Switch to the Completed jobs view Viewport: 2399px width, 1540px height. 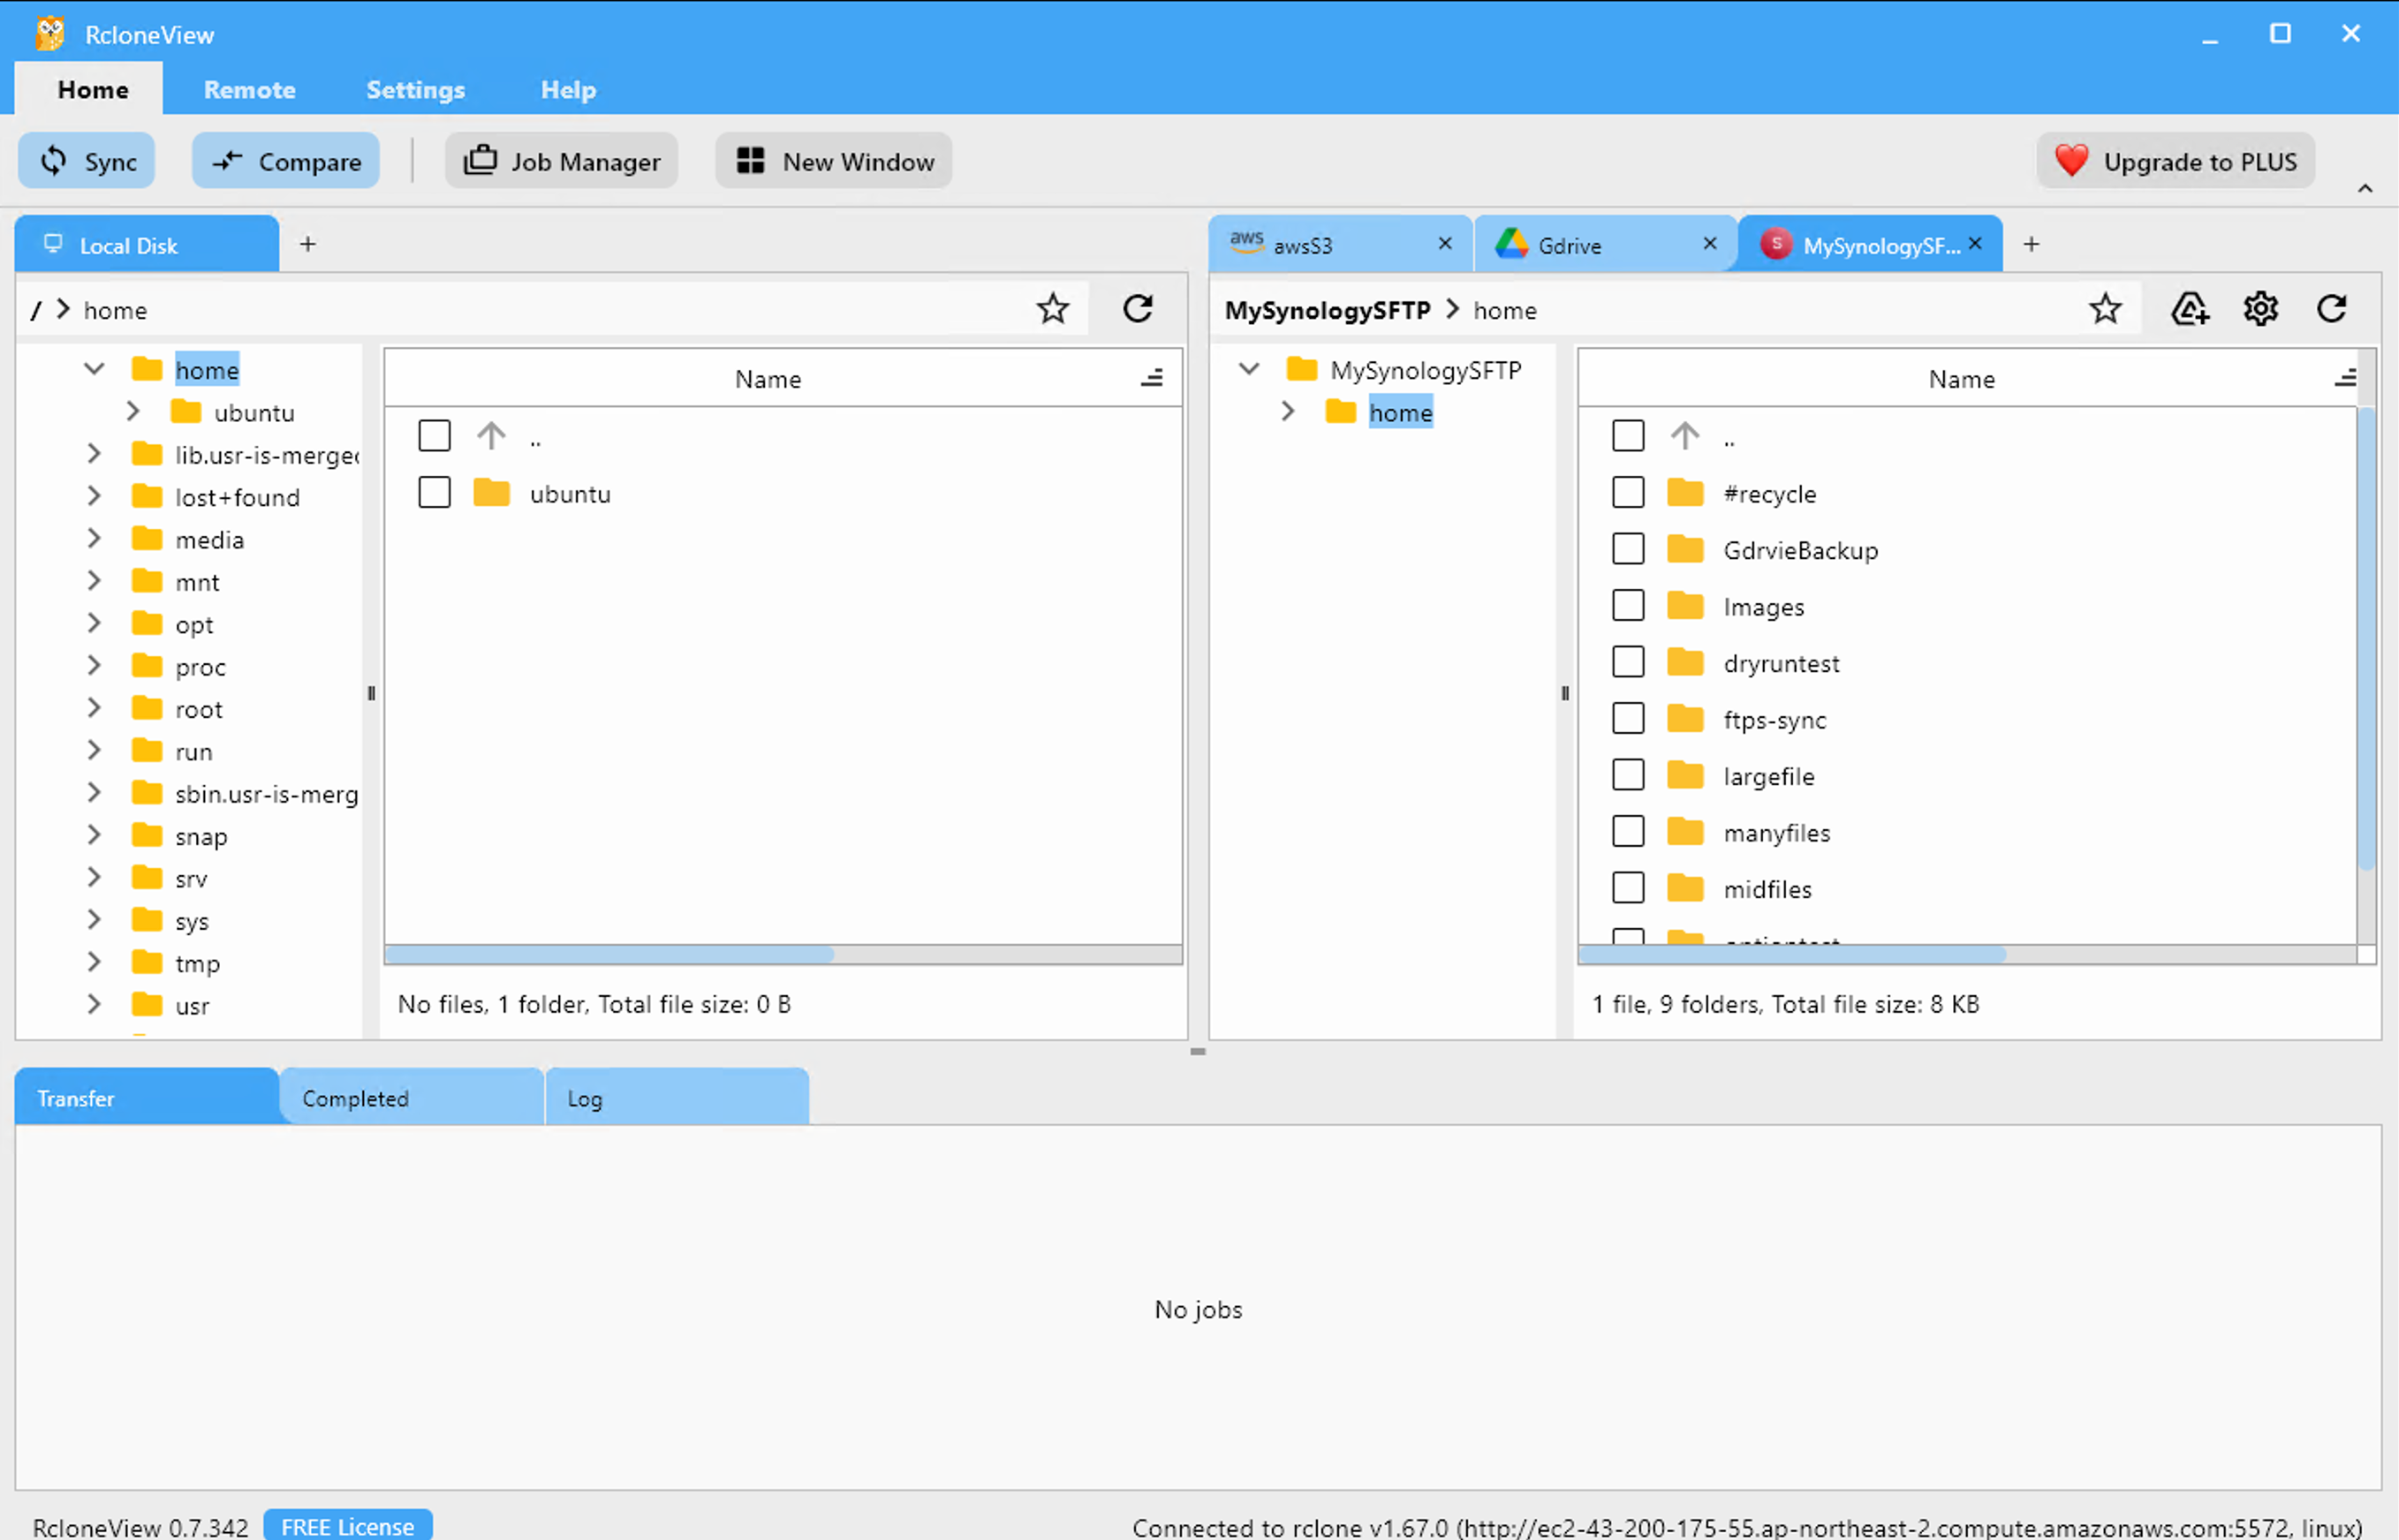355,1097
